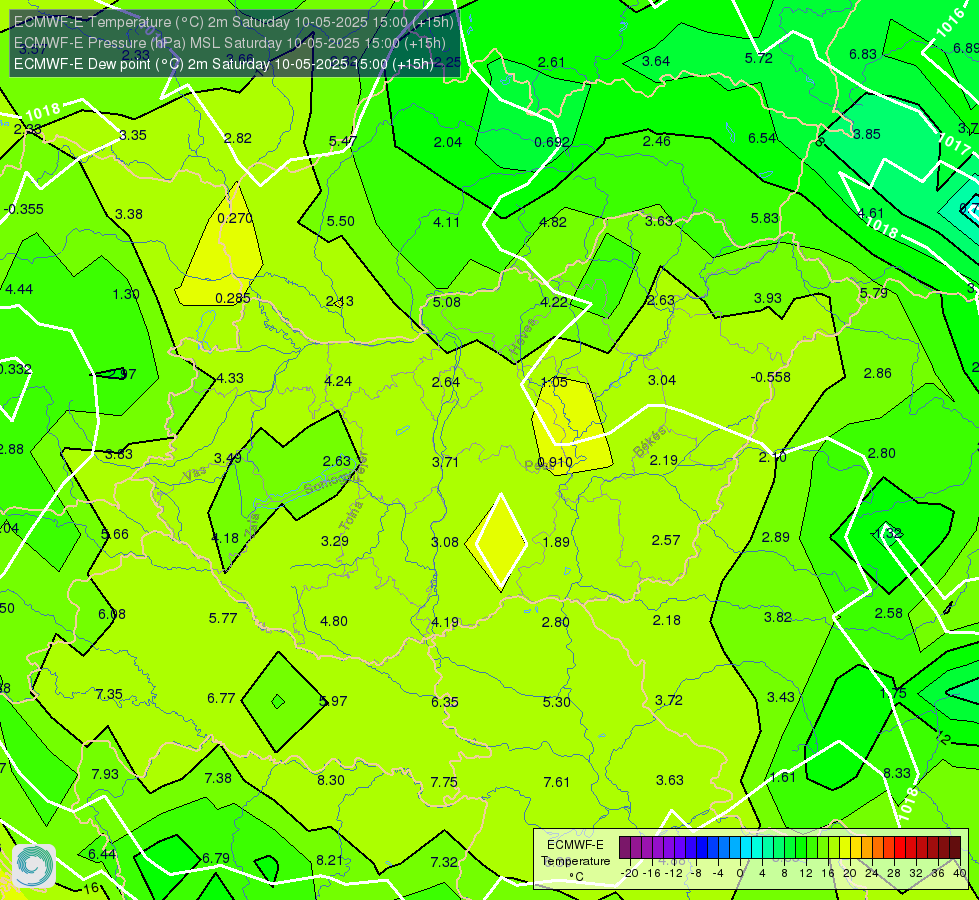Click the dew point value 1.89
The image size is (979, 900).
556,541
